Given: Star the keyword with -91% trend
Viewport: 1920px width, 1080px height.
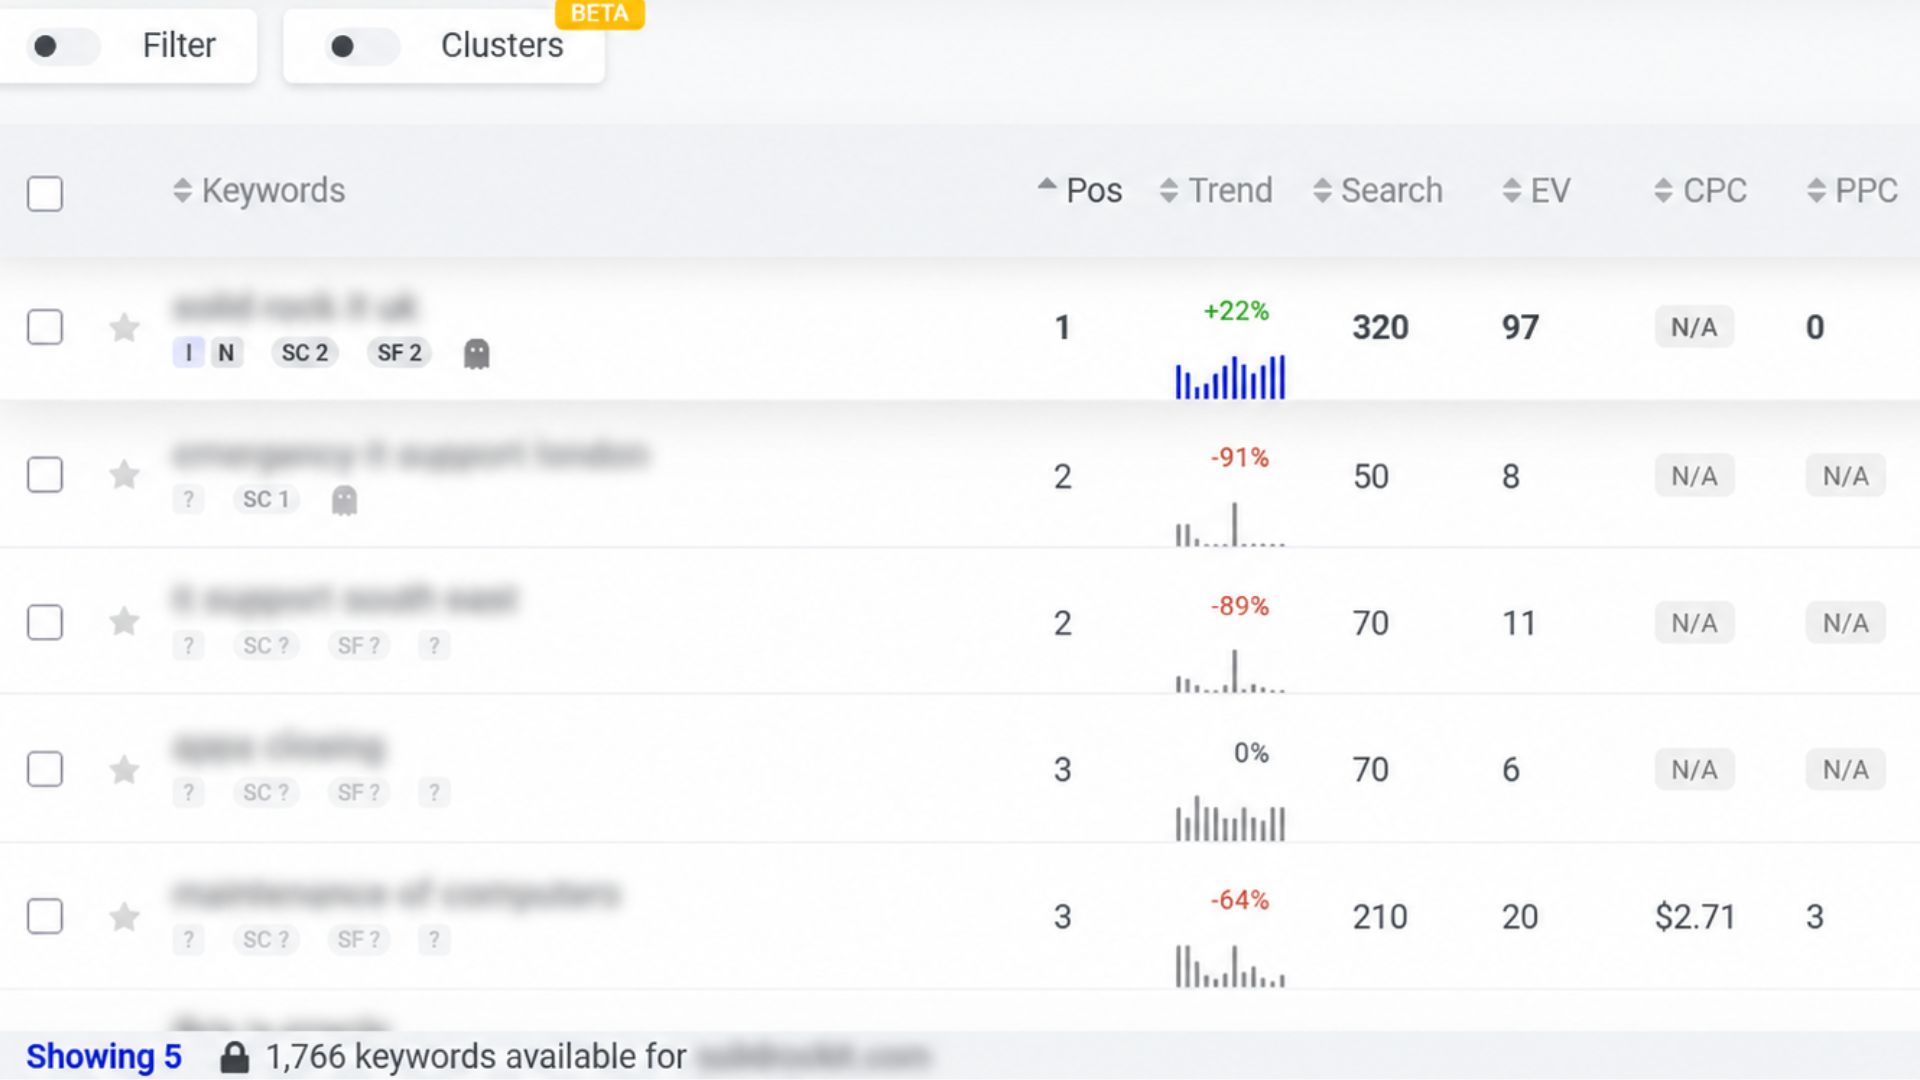Looking at the screenshot, I should click(124, 474).
